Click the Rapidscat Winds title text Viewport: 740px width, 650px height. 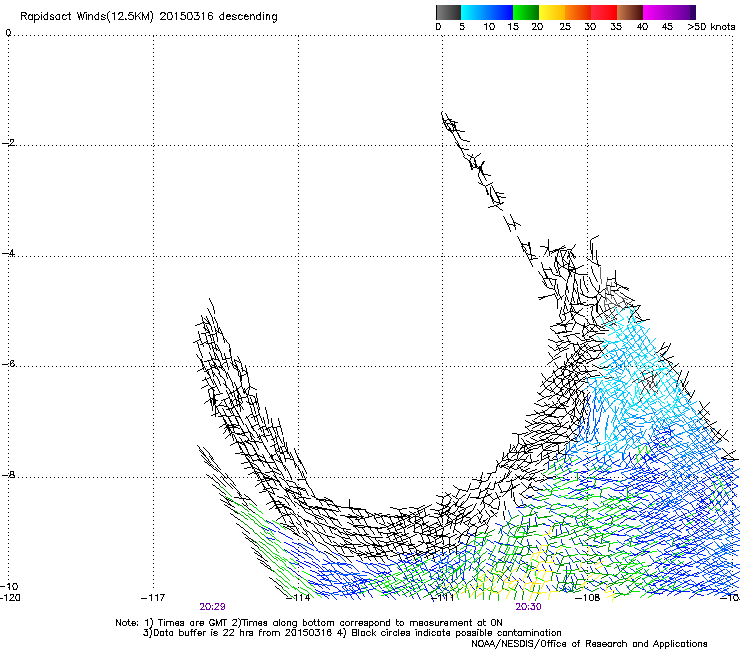click(149, 16)
